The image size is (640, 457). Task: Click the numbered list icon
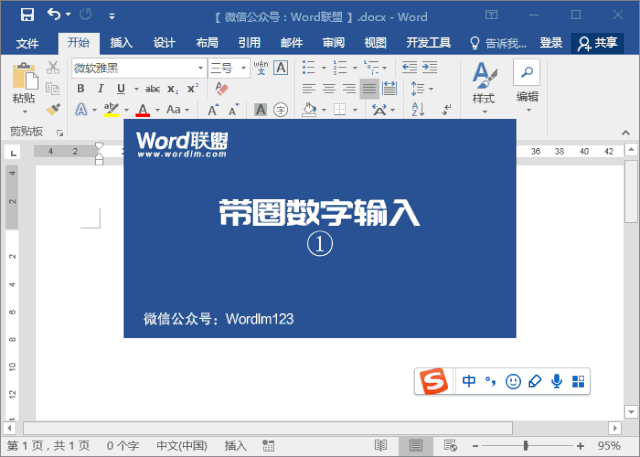340,67
